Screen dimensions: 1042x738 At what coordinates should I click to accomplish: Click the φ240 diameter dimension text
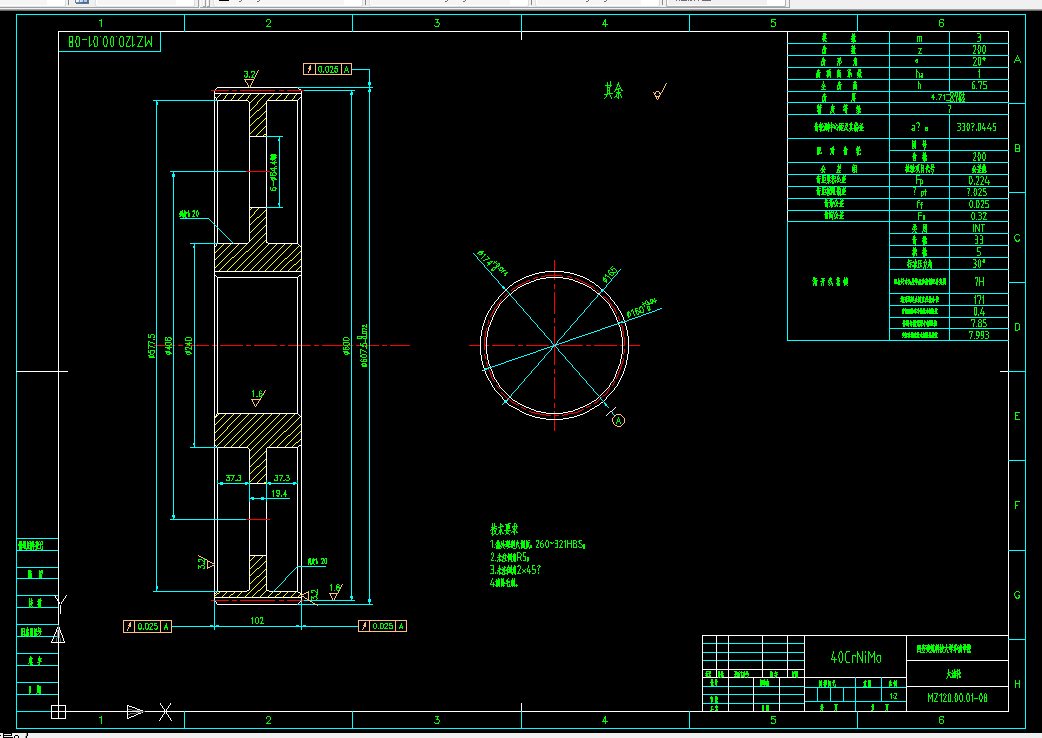coord(189,345)
